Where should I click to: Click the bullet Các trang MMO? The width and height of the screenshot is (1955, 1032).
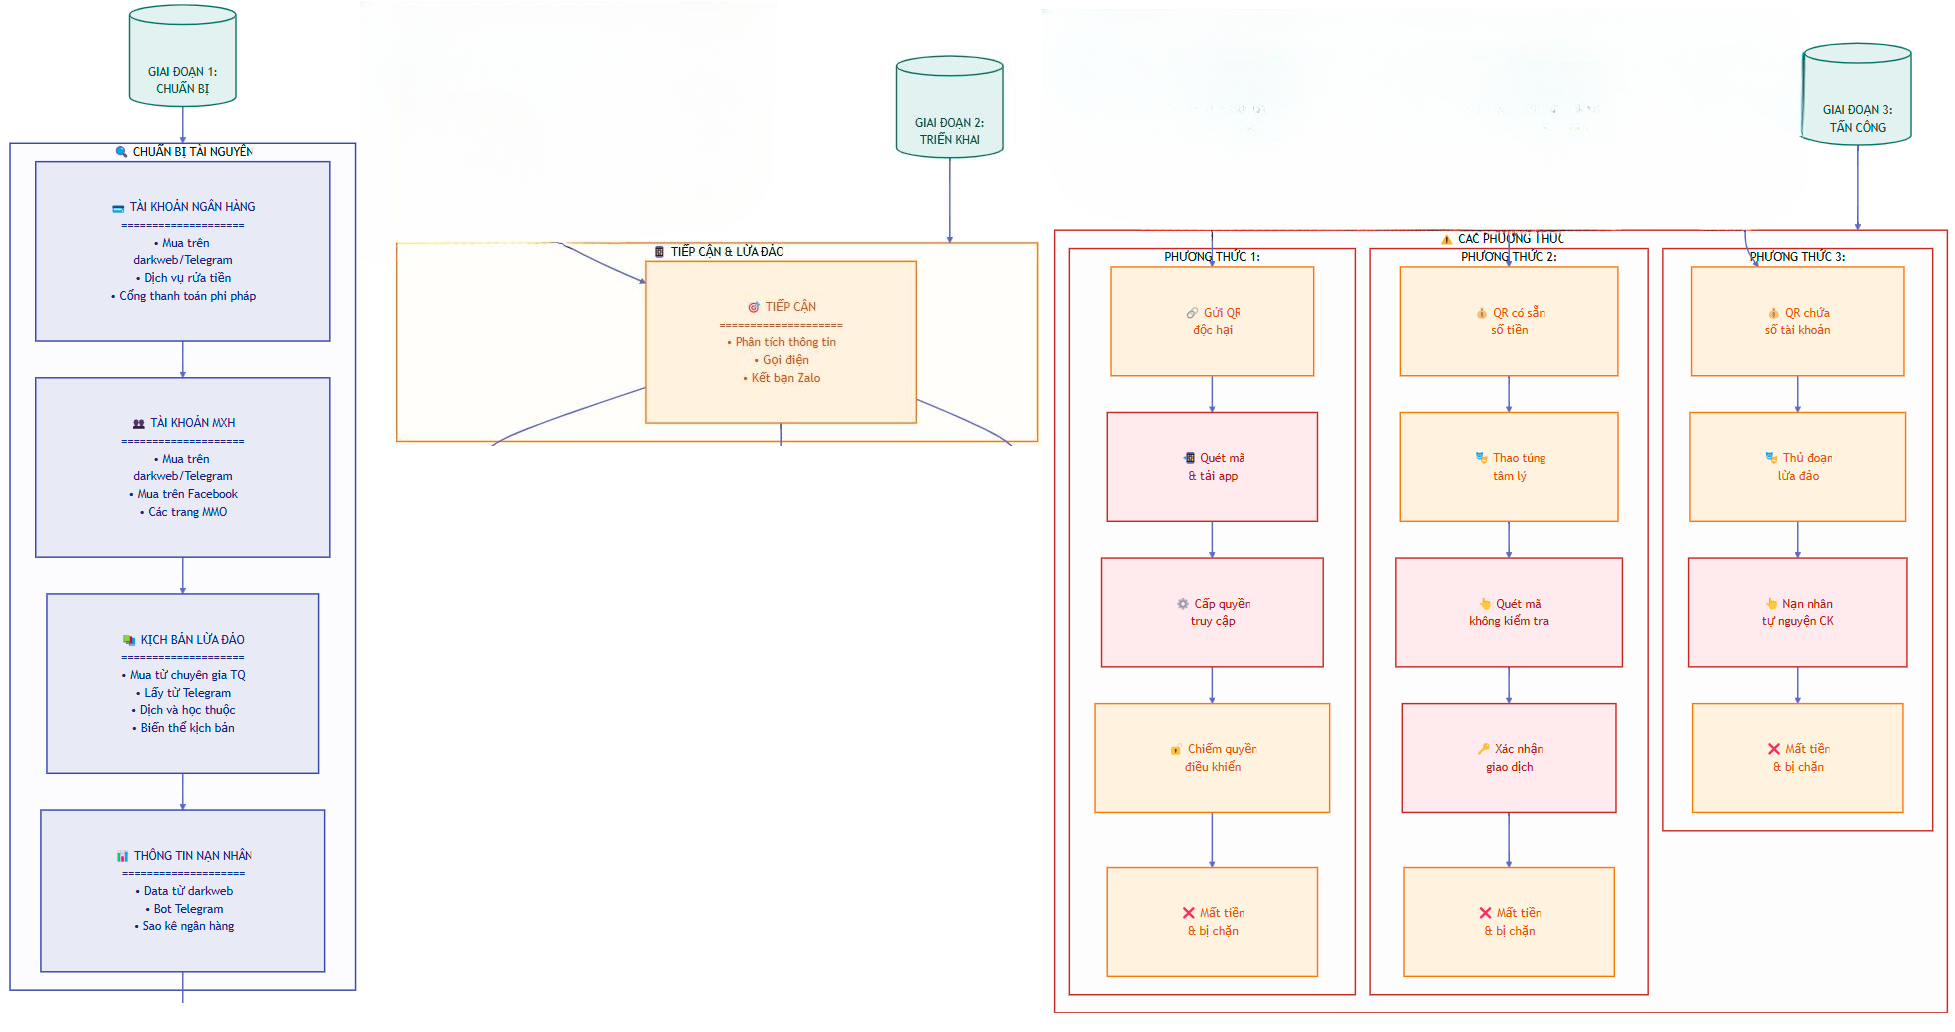(x=183, y=512)
